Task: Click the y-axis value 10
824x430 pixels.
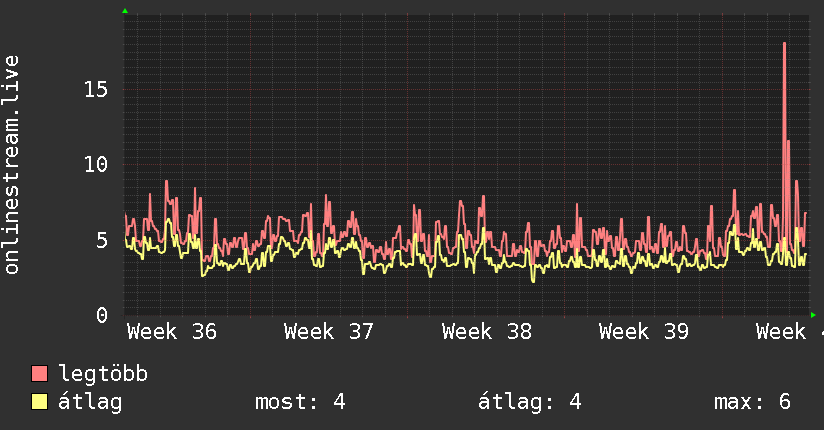Action: (x=96, y=165)
